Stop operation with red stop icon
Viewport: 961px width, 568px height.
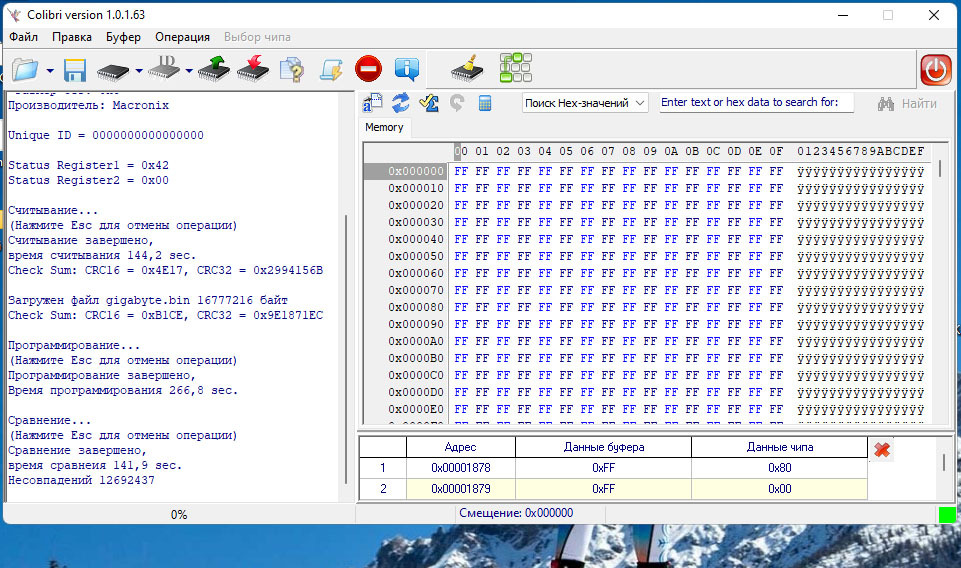[368, 69]
